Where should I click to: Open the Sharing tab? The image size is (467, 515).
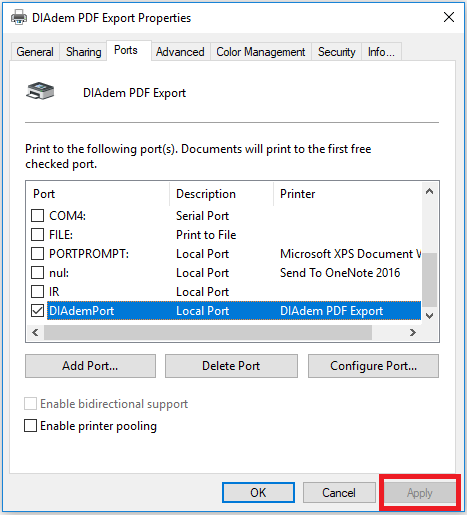point(83,52)
